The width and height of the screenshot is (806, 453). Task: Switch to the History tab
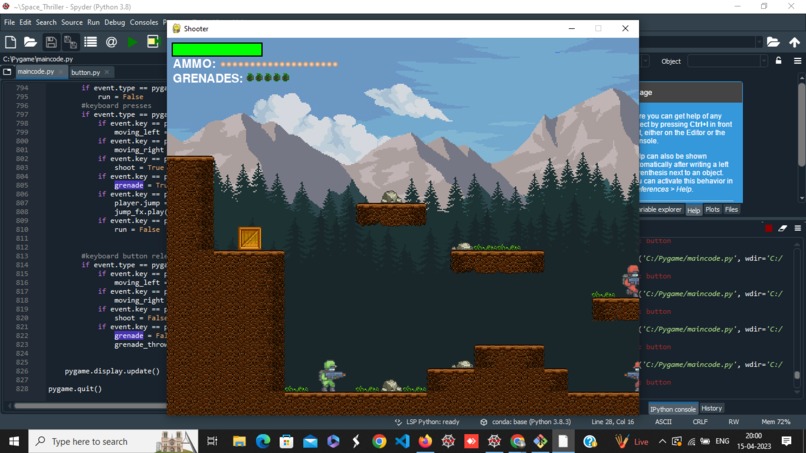tap(711, 408)
